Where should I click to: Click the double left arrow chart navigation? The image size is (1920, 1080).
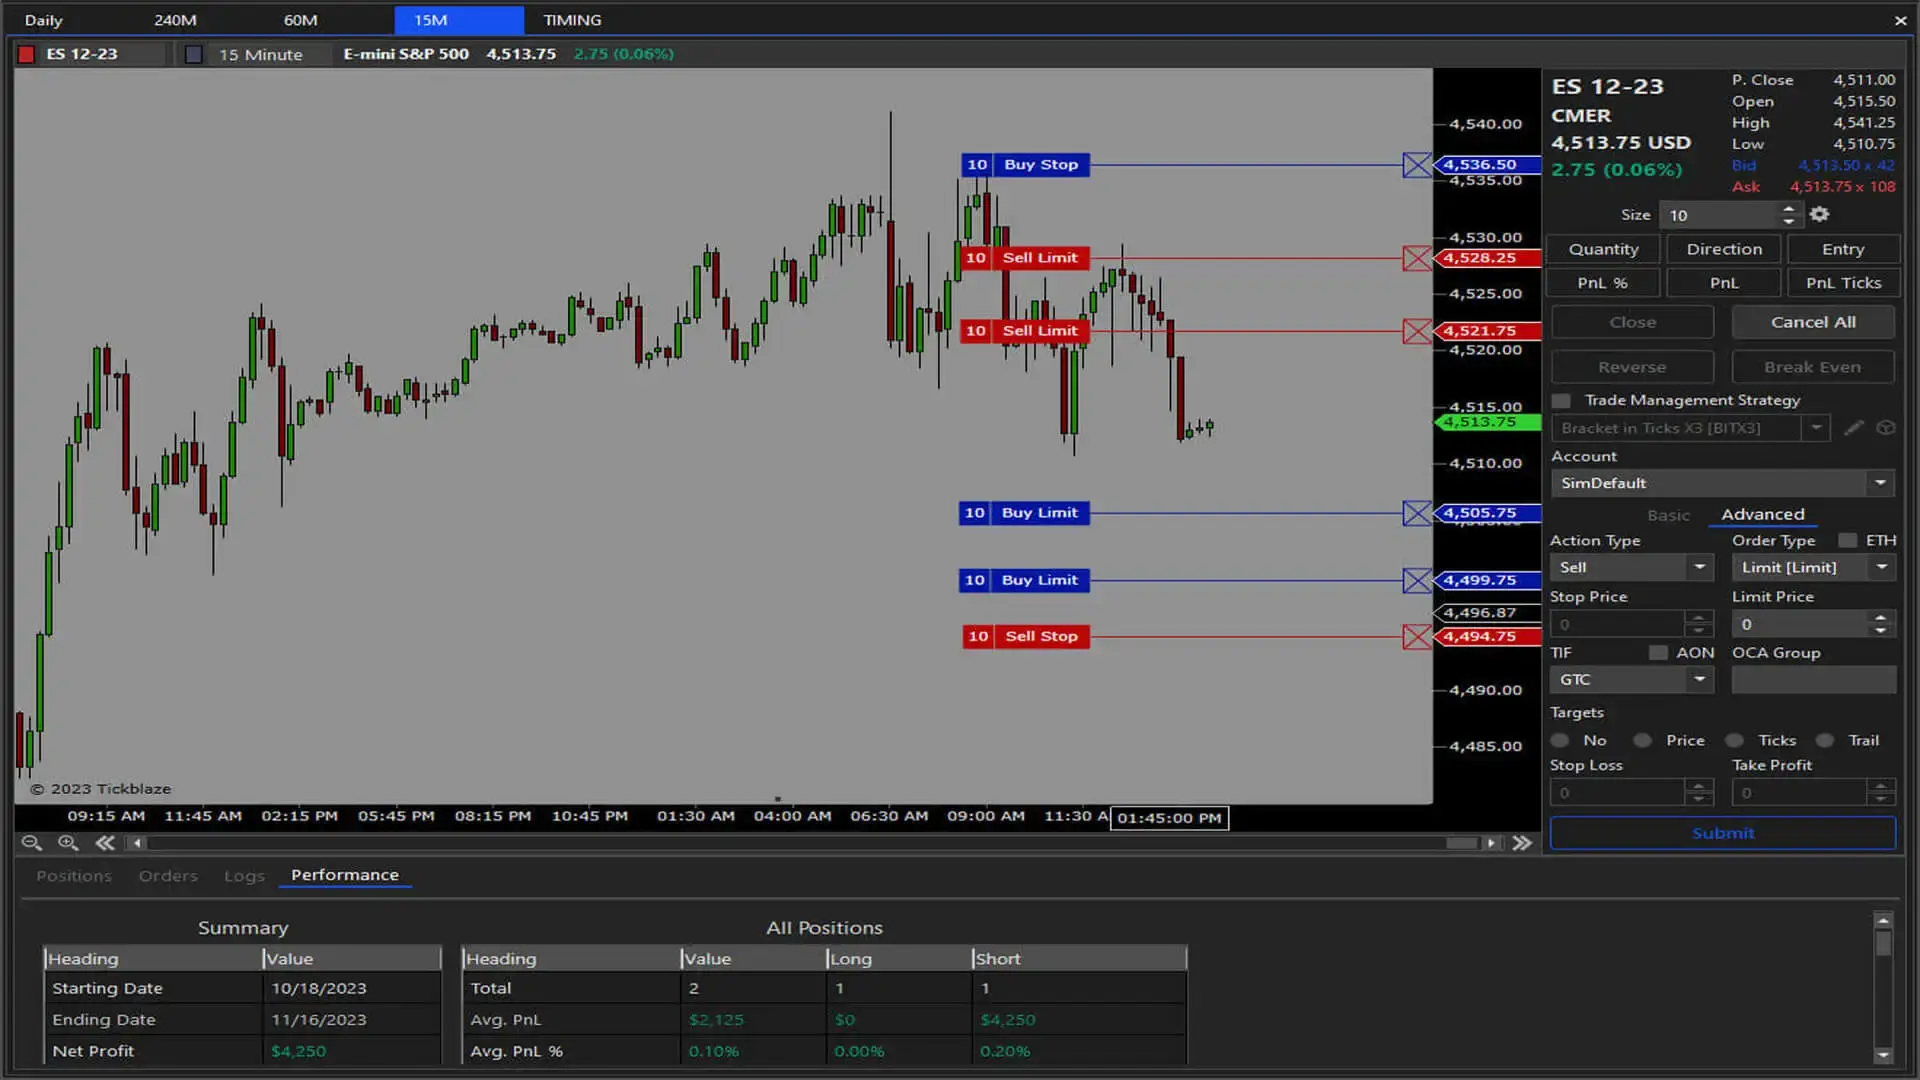[x=105, y=843]
